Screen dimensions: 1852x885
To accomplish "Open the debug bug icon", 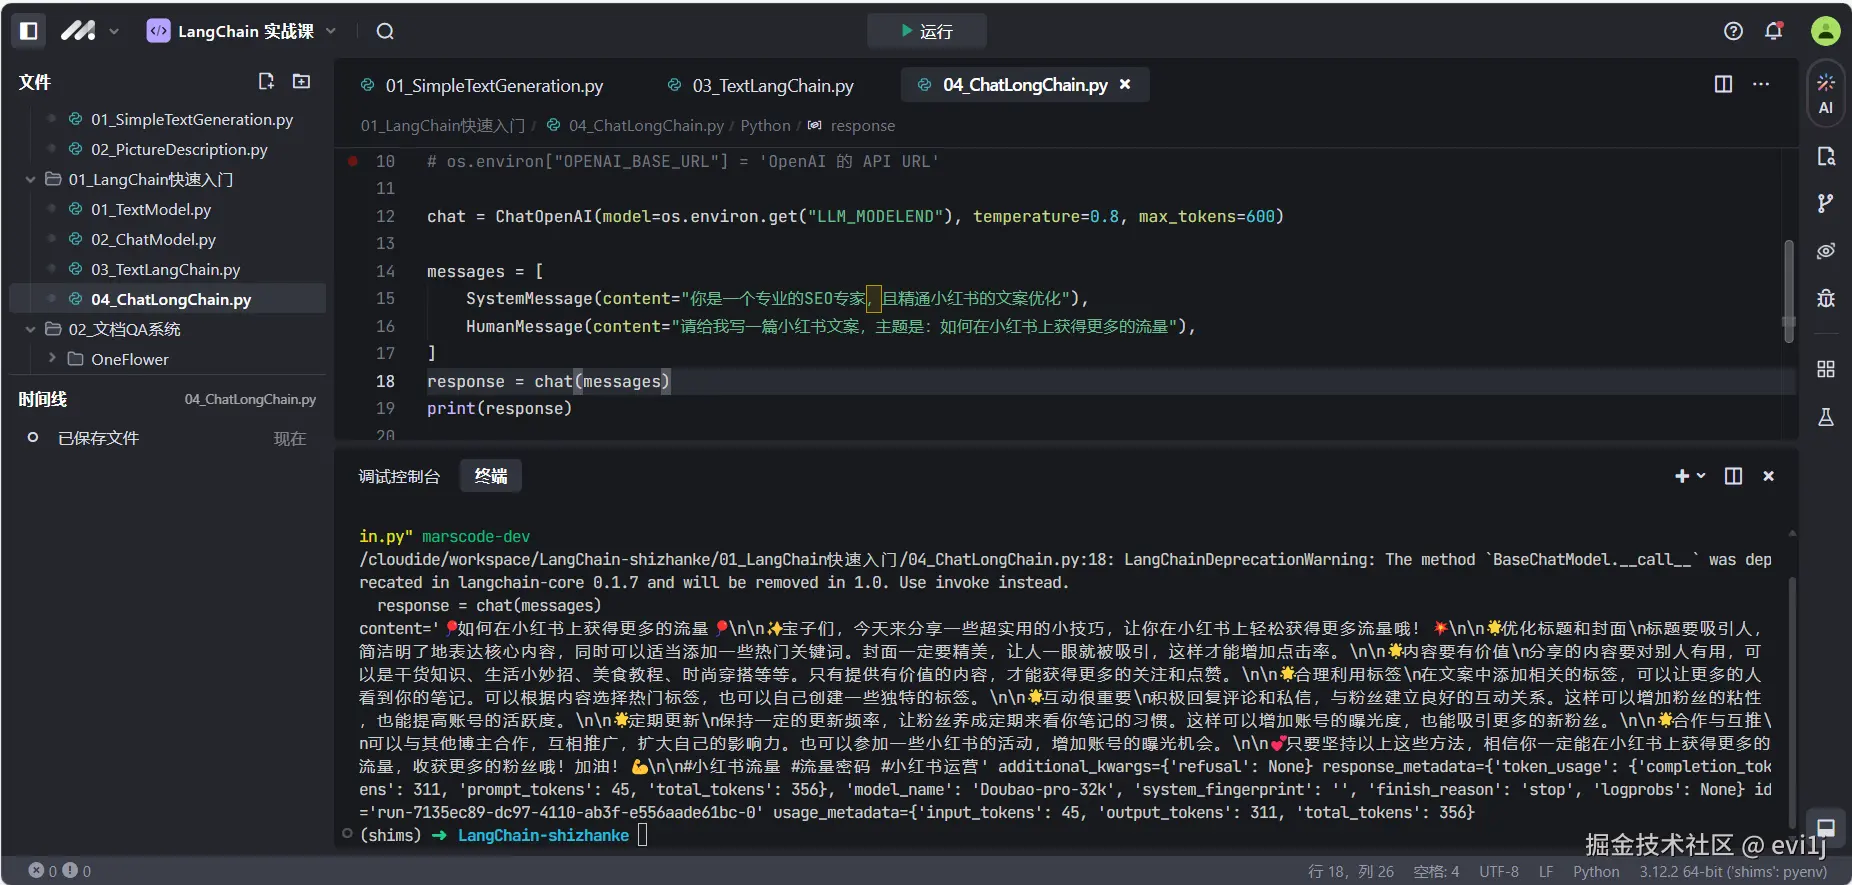I will (x=1826, y=298).
